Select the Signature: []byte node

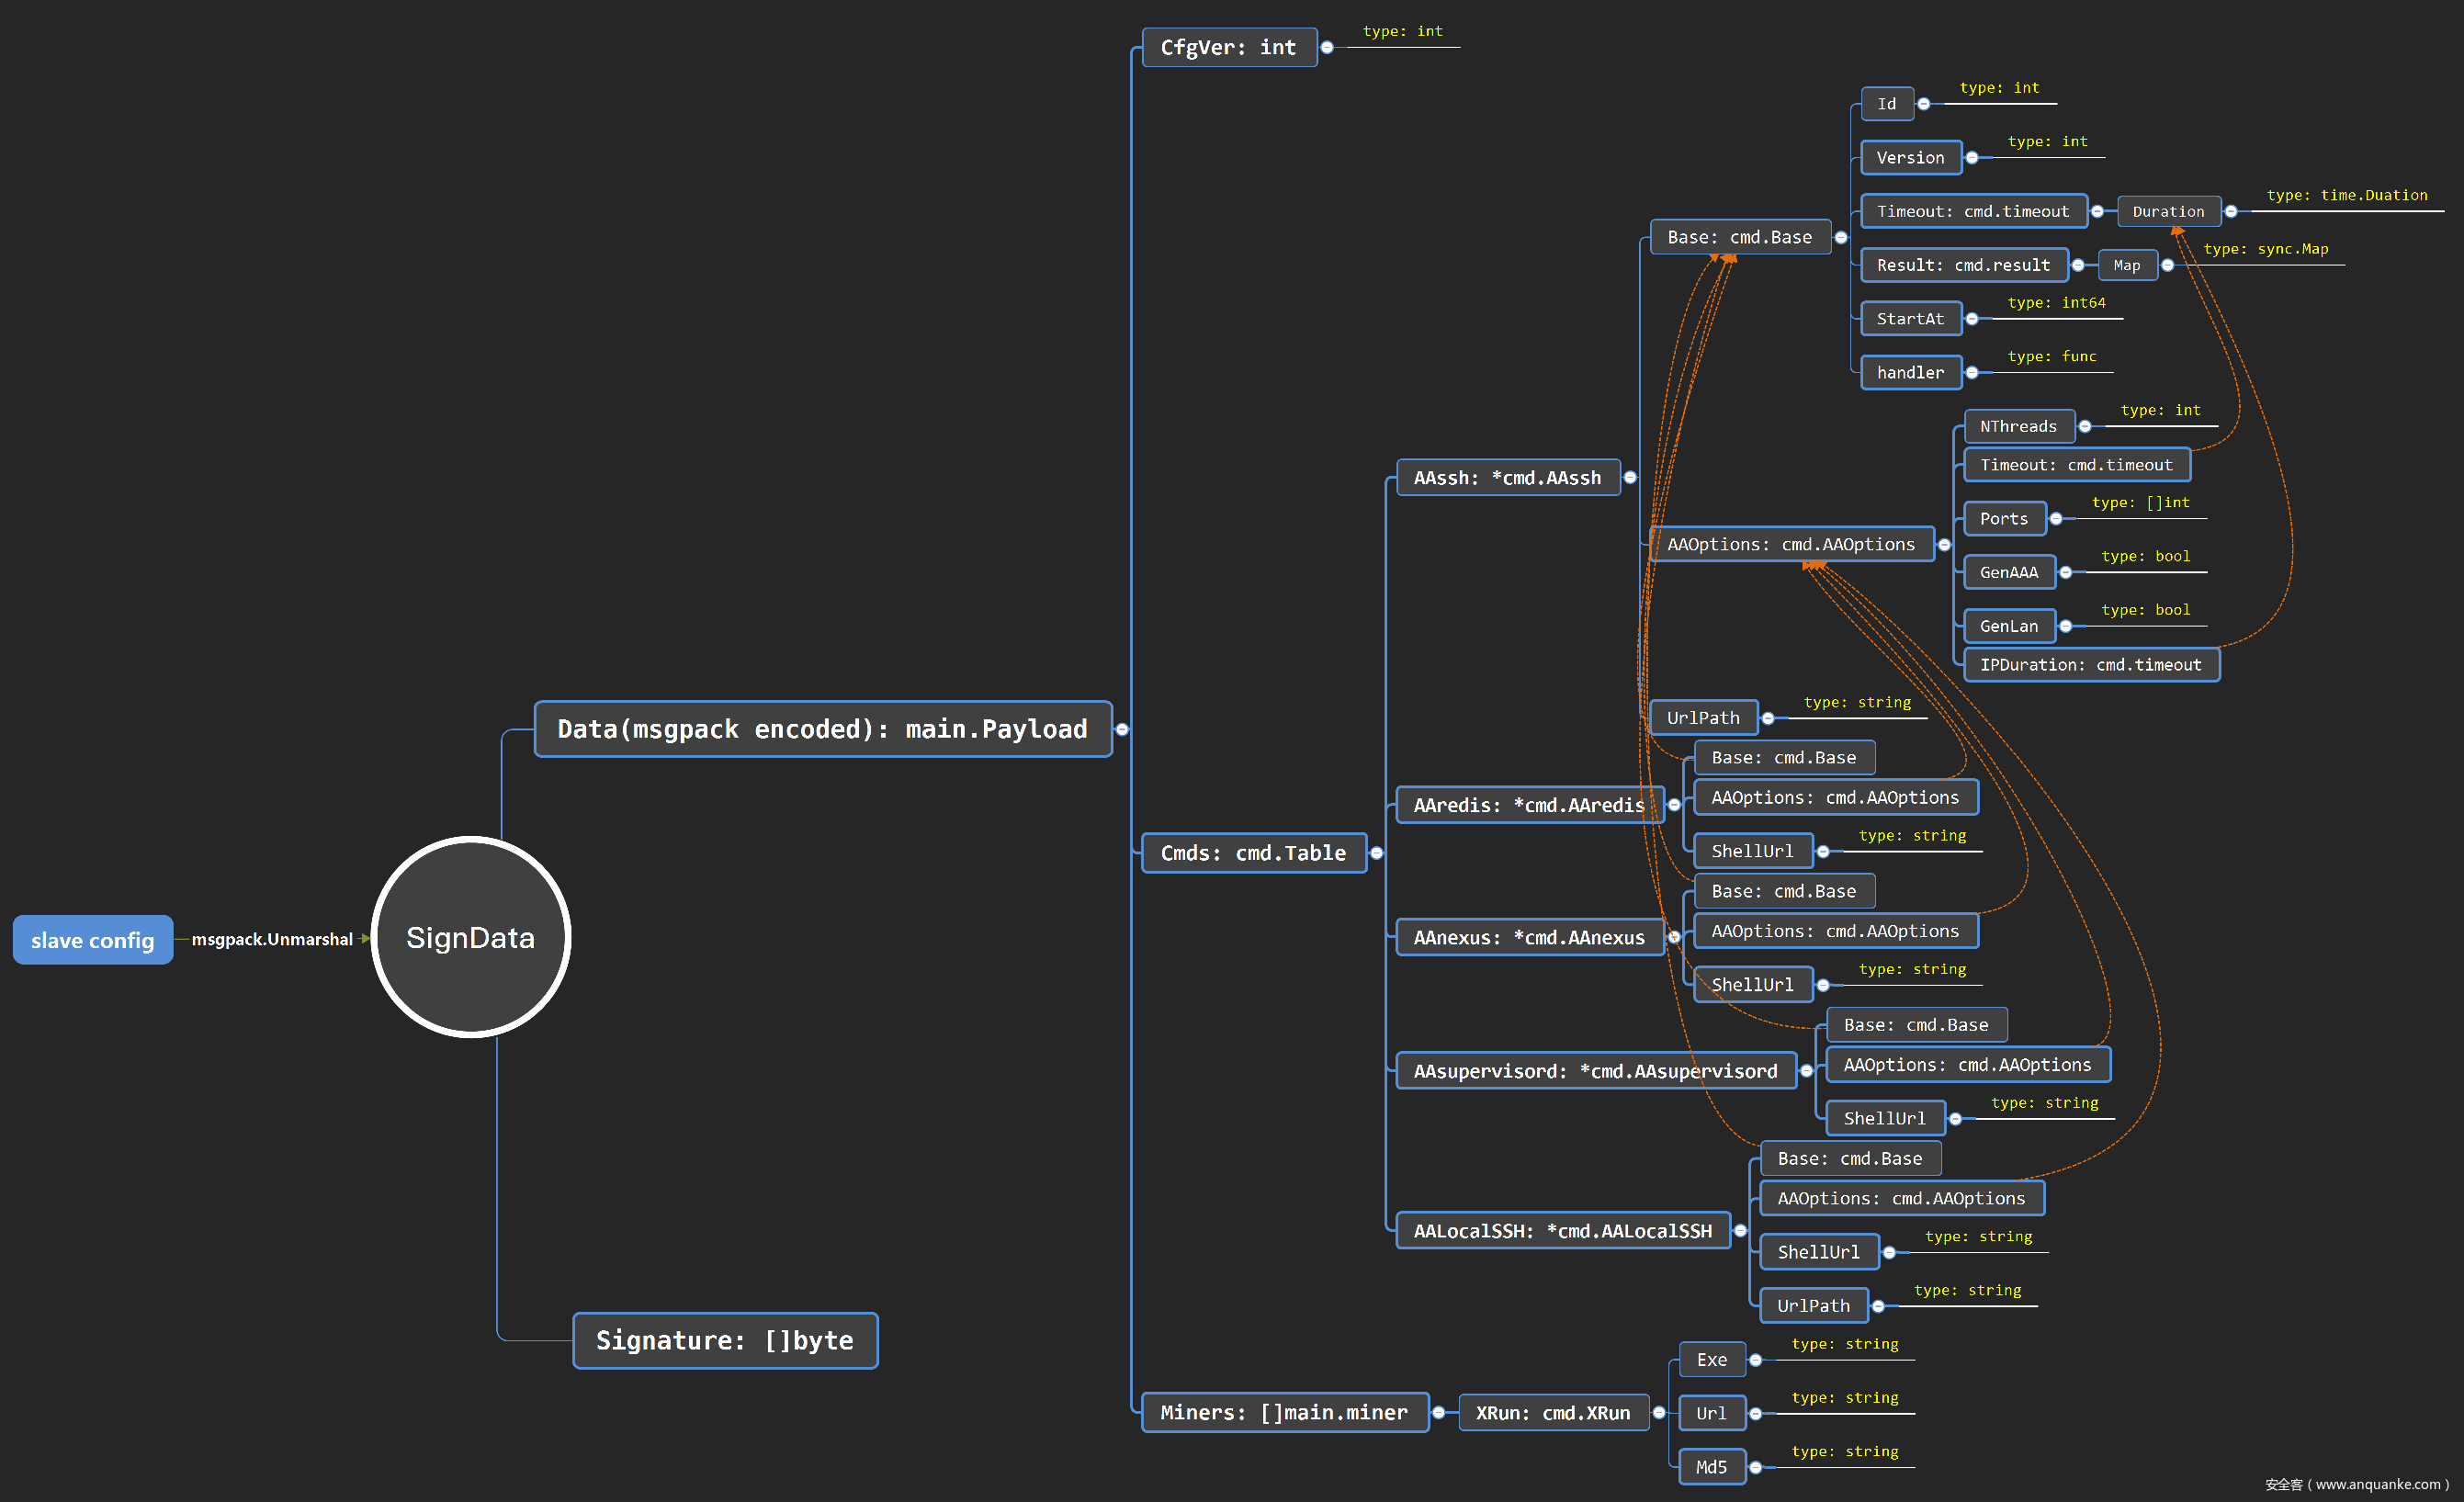tap(725, 1340)
